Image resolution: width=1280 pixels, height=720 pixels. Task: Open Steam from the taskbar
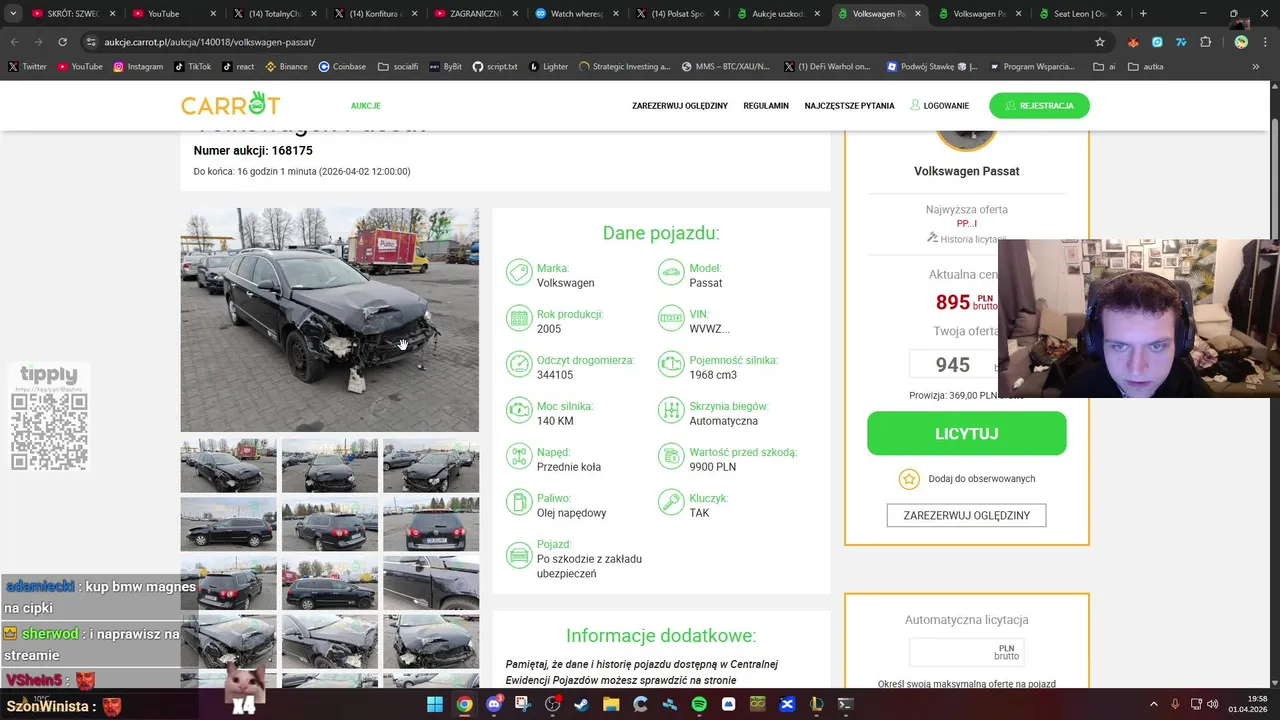coord(582,704)
